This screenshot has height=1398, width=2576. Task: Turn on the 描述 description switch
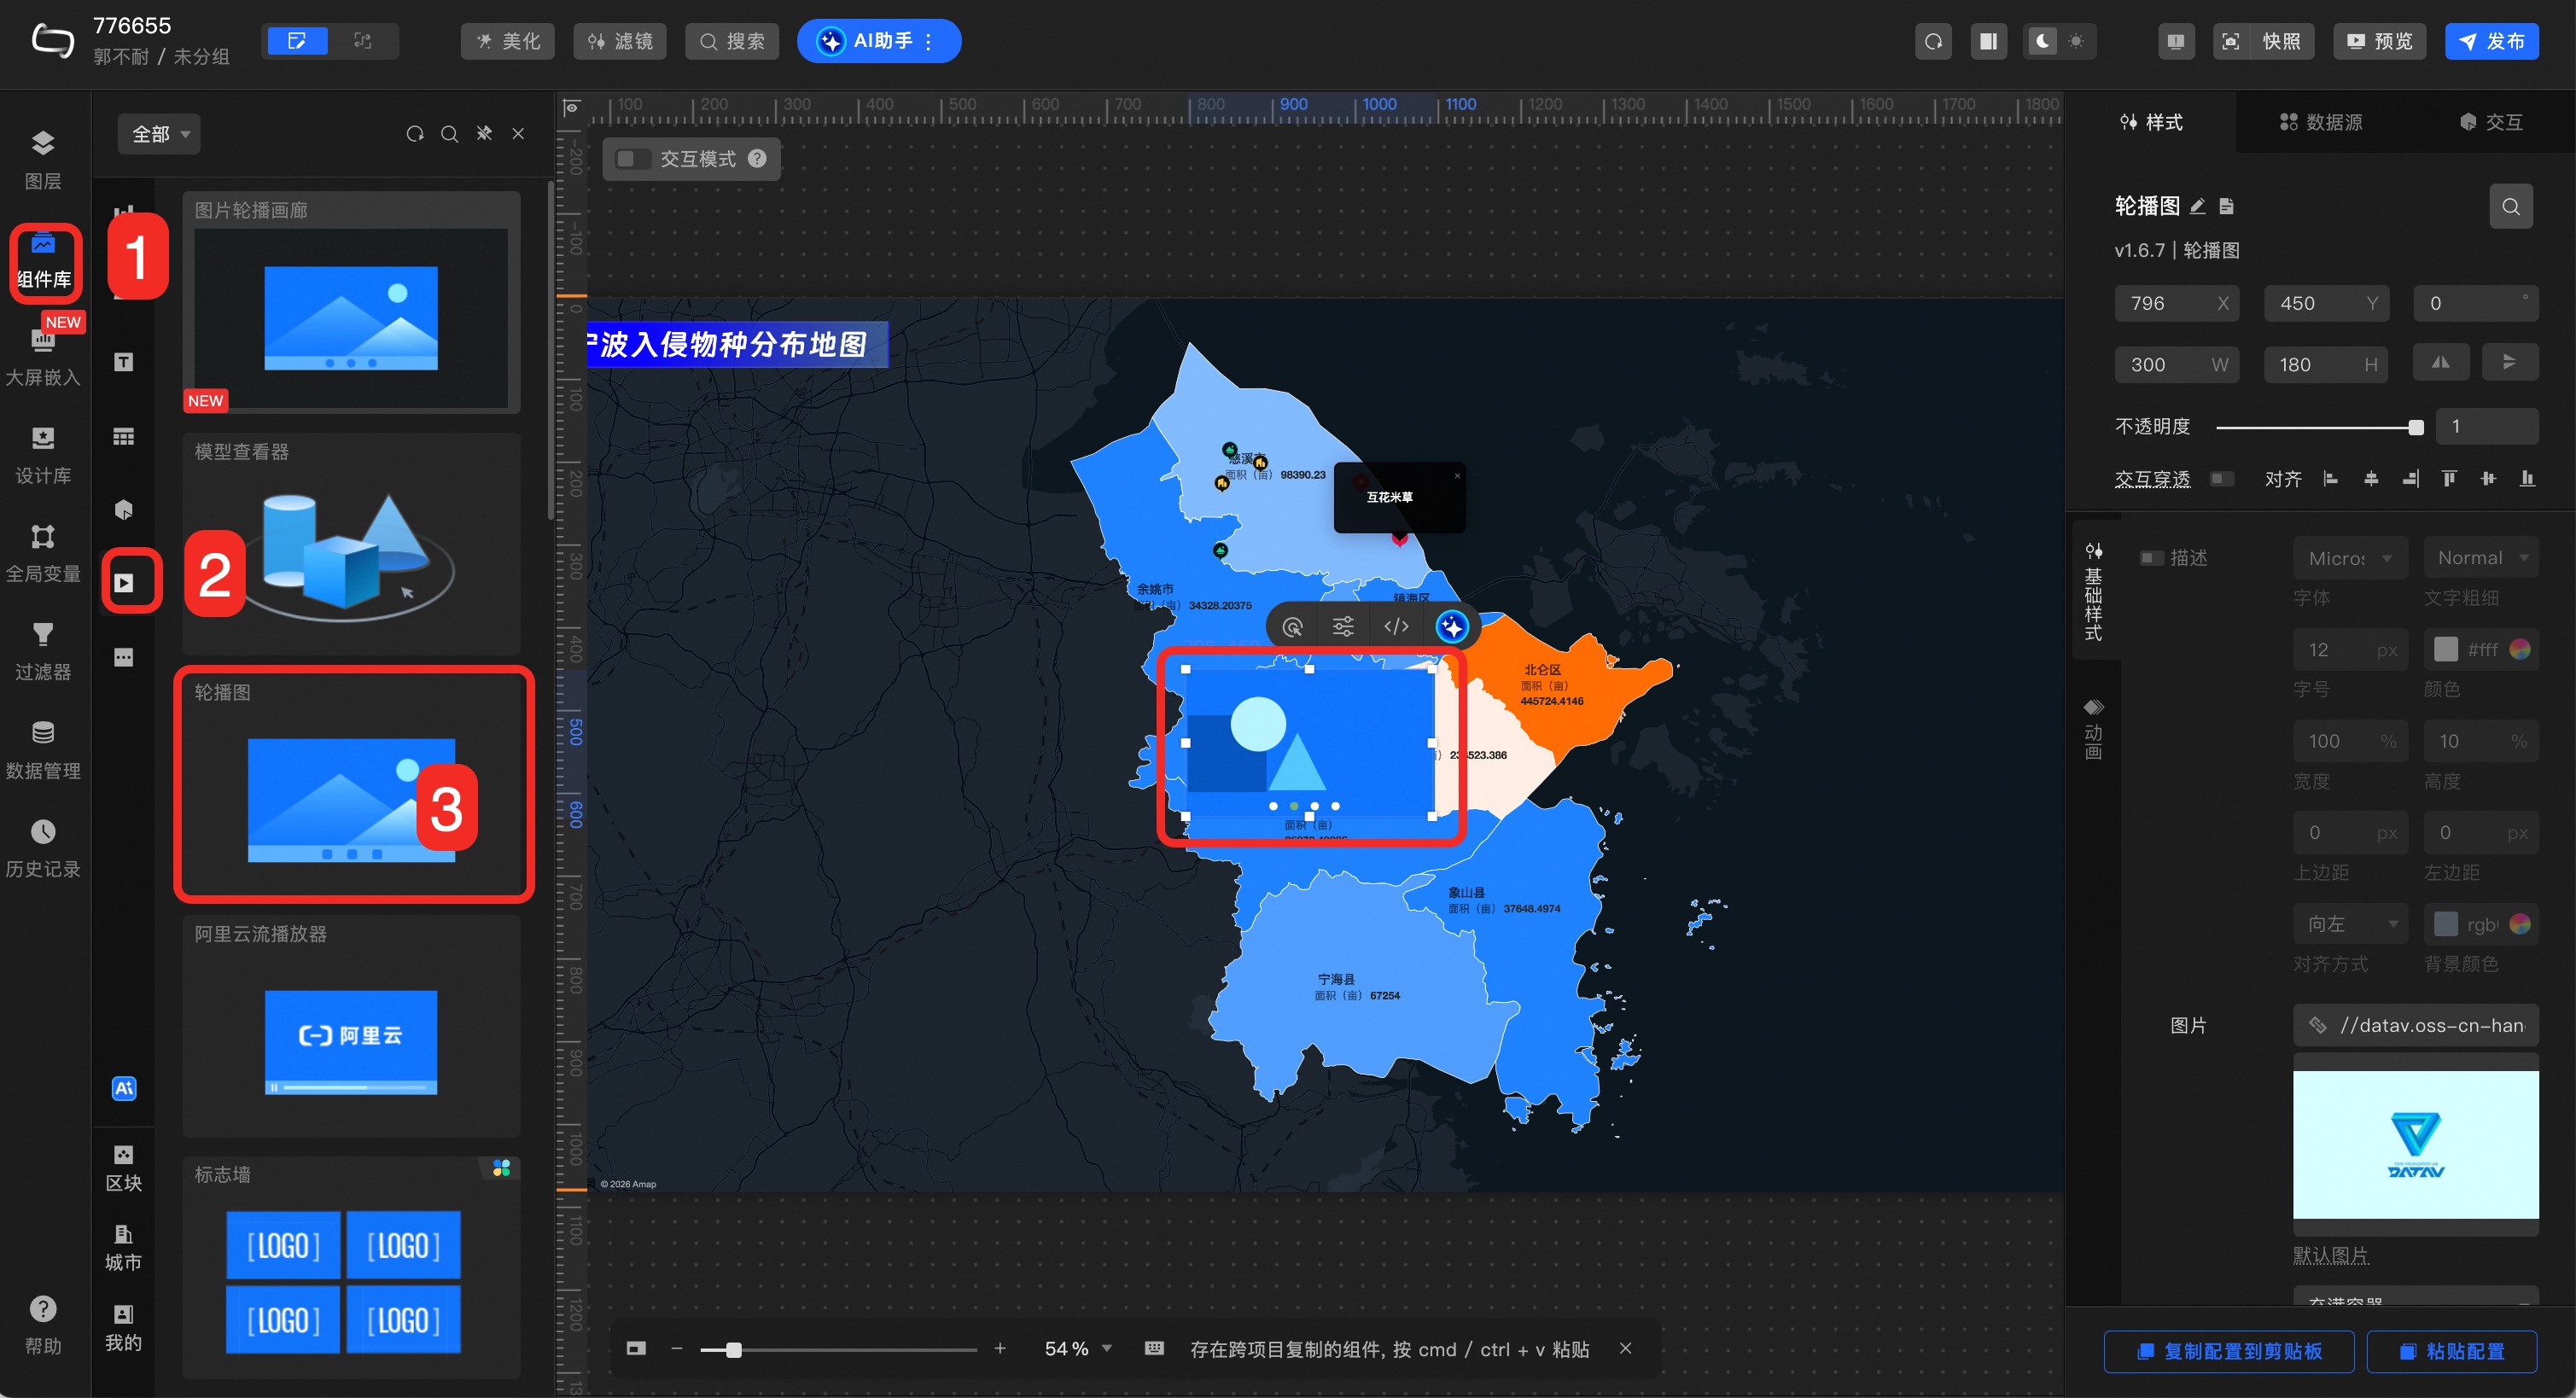pyautogui.click(x=2150, y=557)
